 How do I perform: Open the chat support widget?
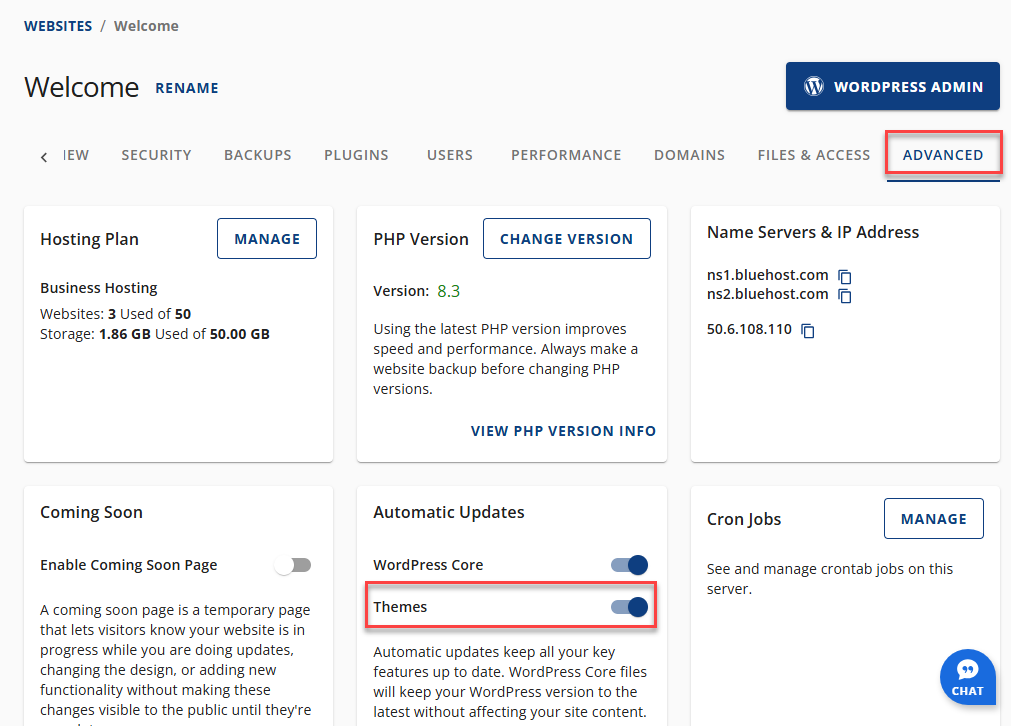[967, 677]
